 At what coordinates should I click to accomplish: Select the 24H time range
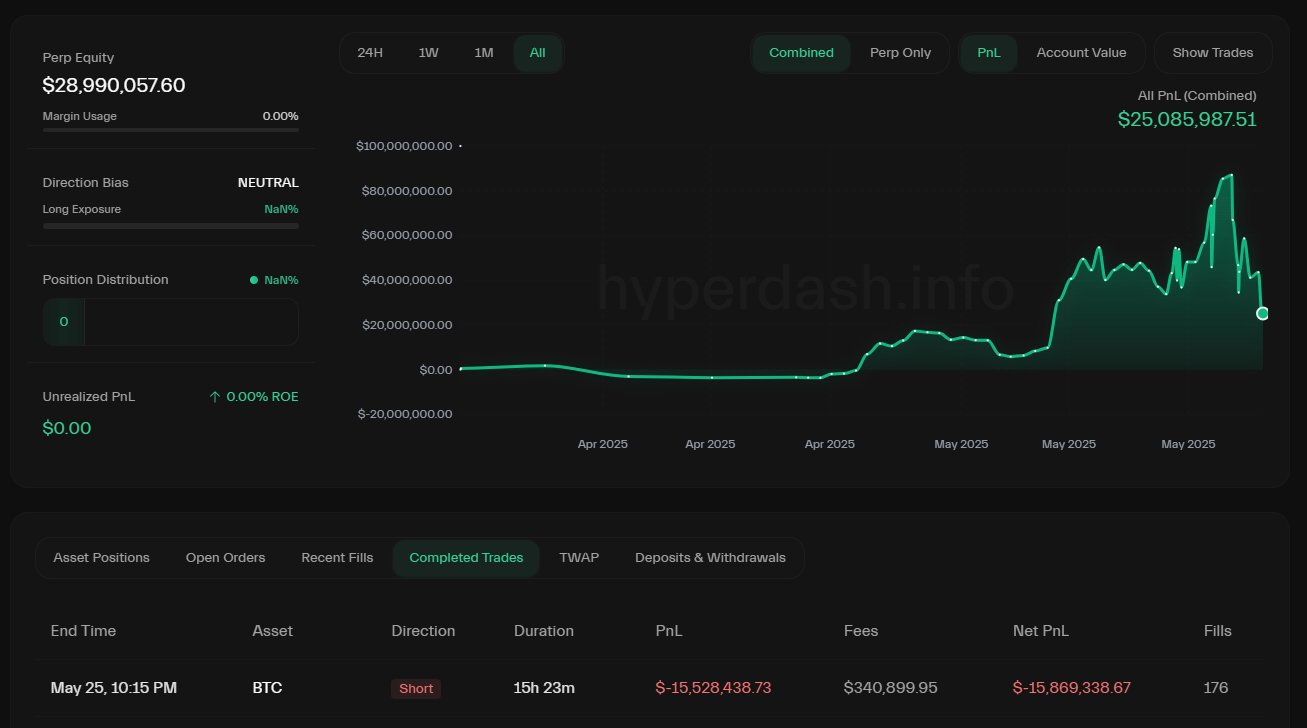pyautogui.click(x=370, y=53)
